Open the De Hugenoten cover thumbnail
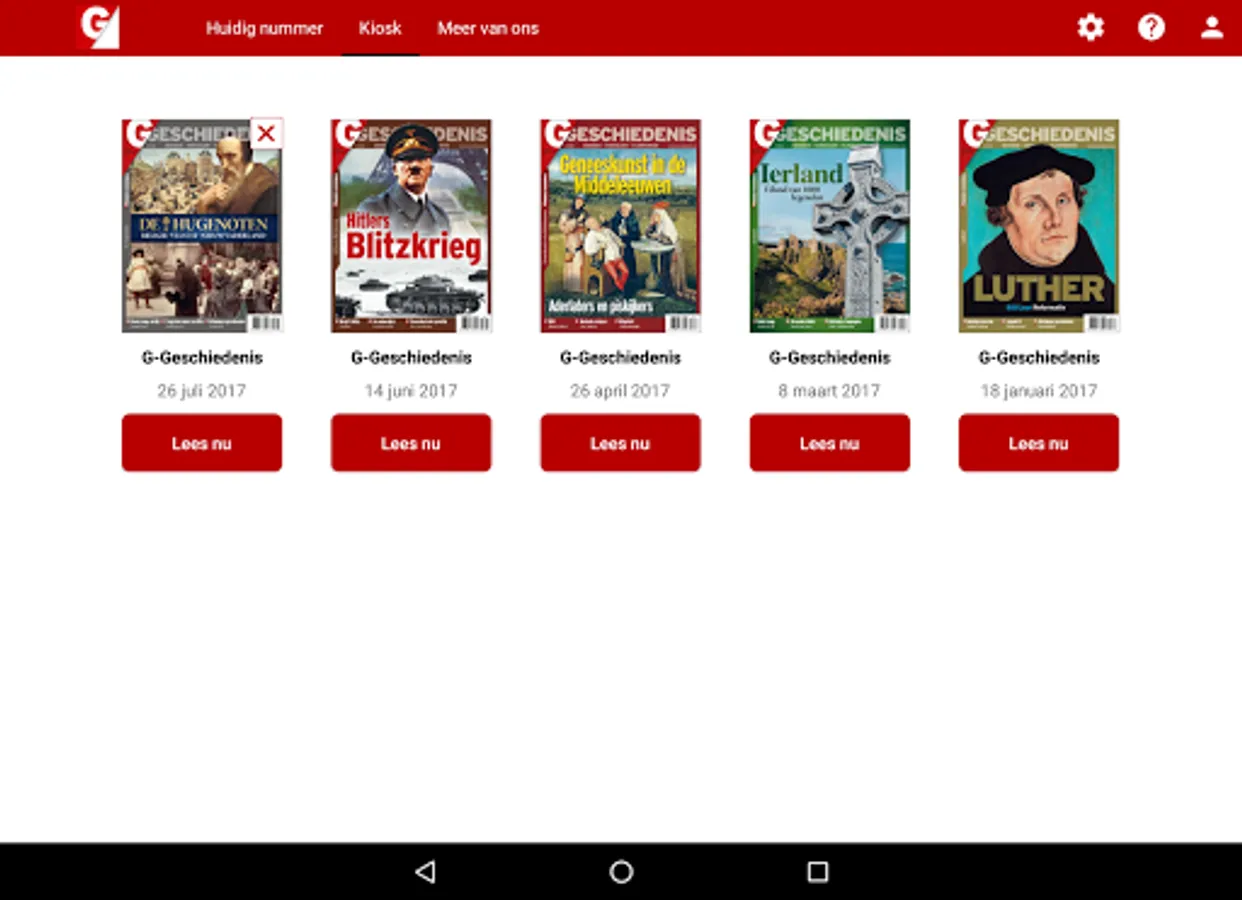The height and width of the screenshot is (900, 1242). (202, 226)
